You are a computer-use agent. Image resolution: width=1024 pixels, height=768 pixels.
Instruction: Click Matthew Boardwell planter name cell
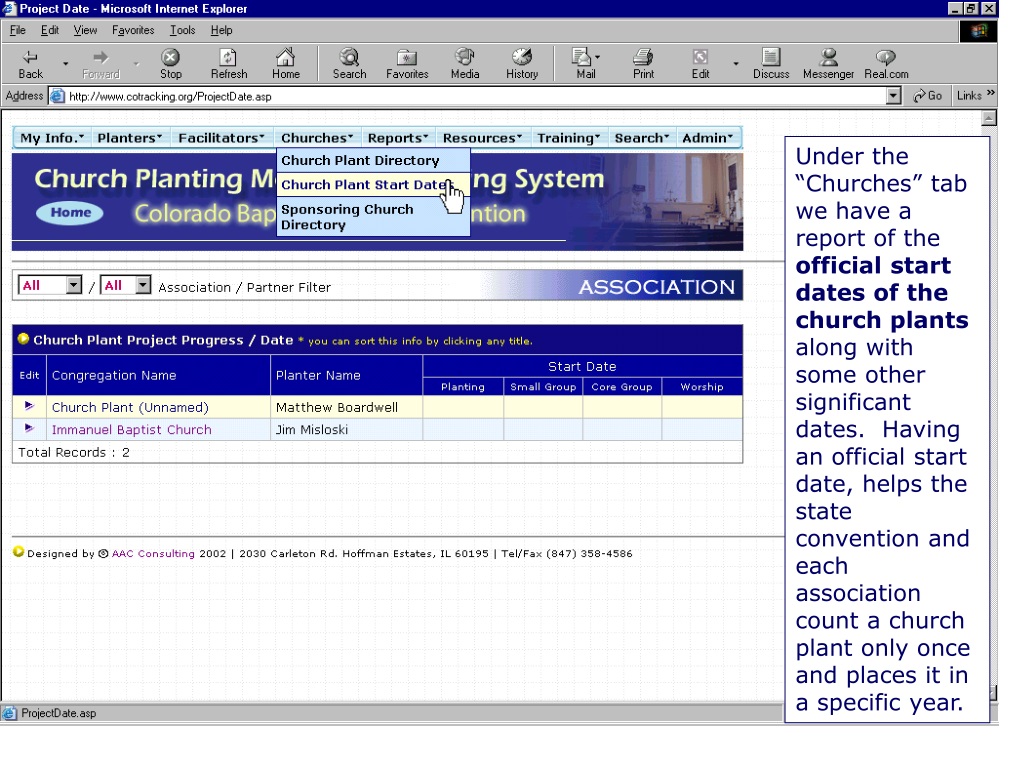click(x=347, y=407)
